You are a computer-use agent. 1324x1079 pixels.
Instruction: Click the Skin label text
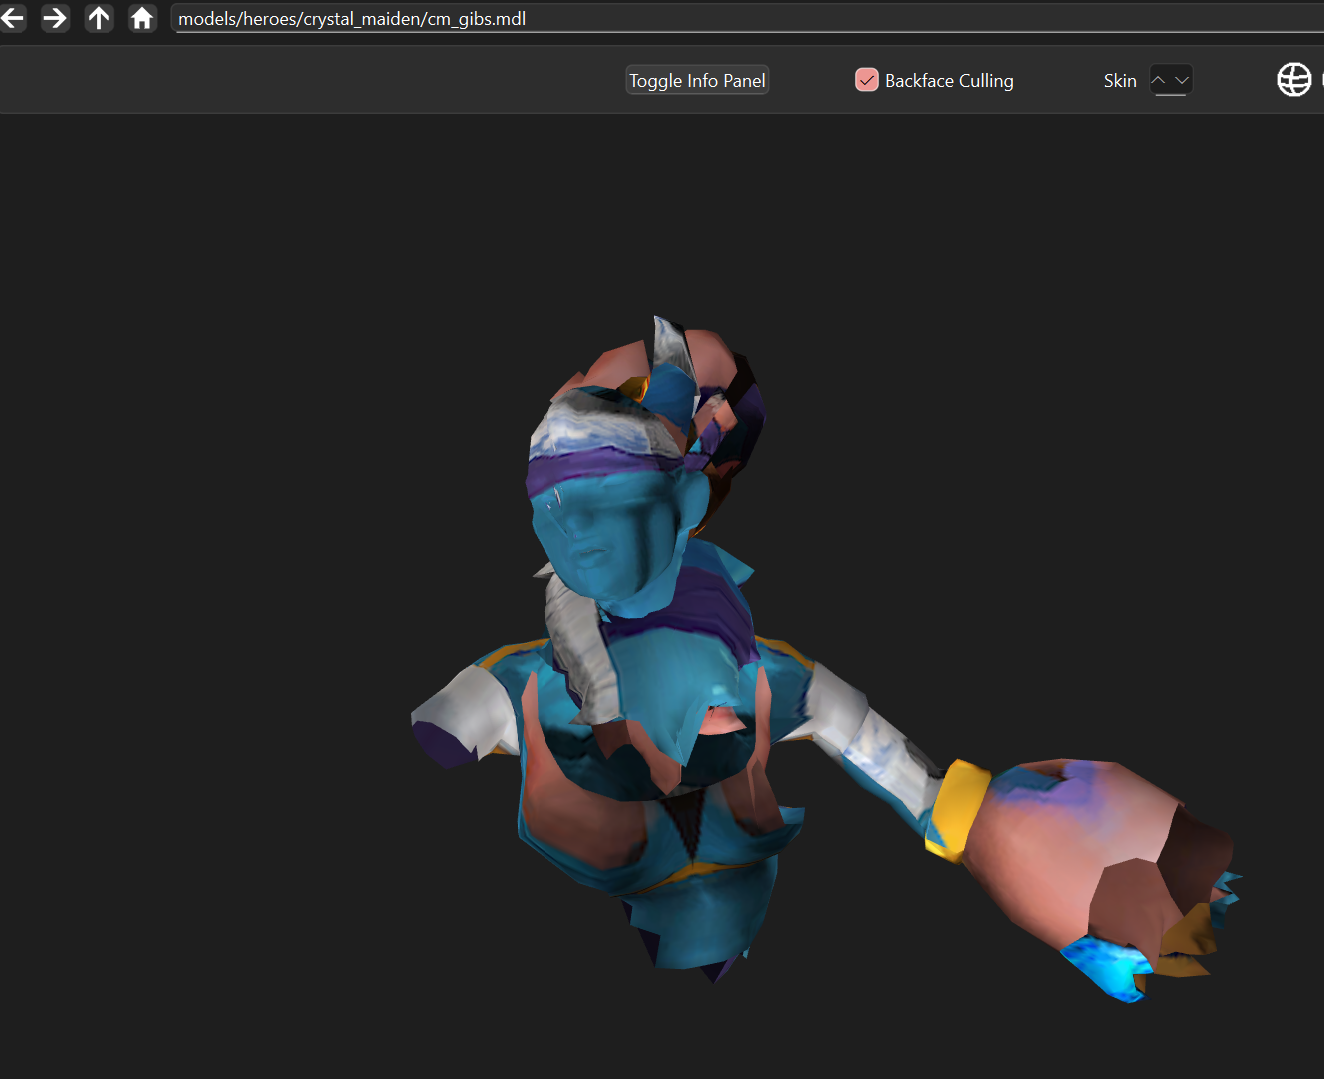pos(1120,81)
